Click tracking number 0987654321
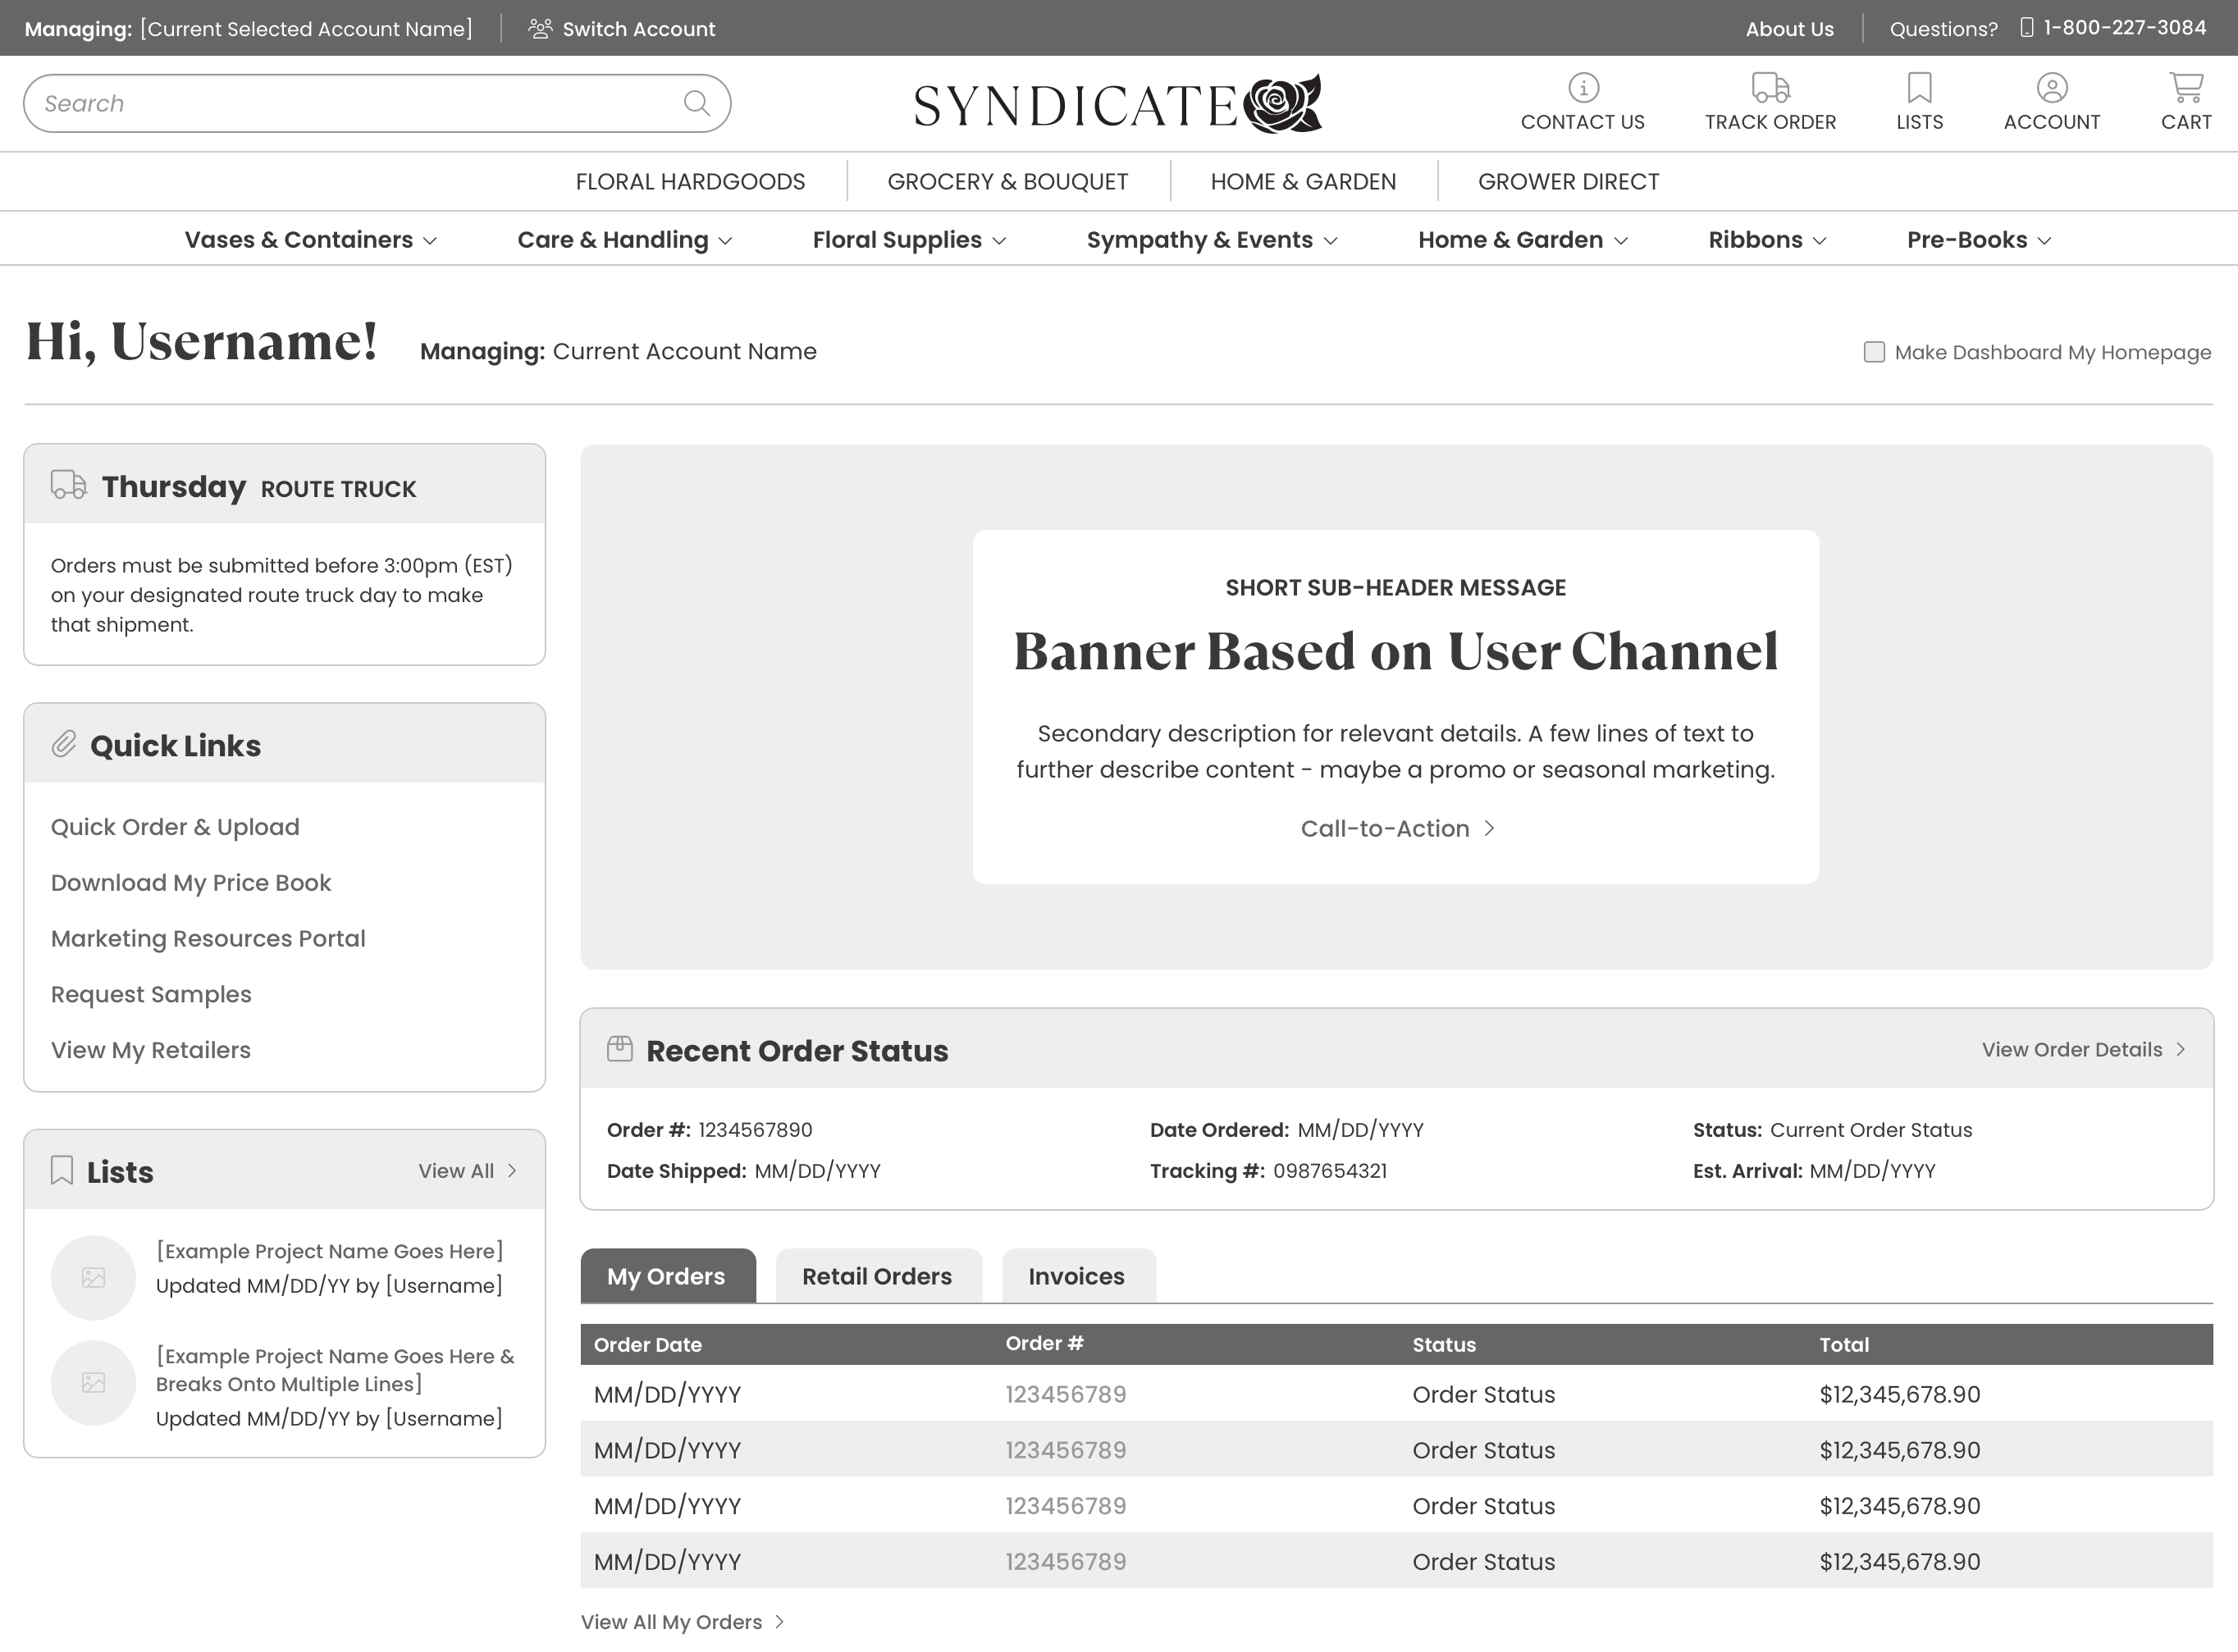 (x=1330, y=1171)
